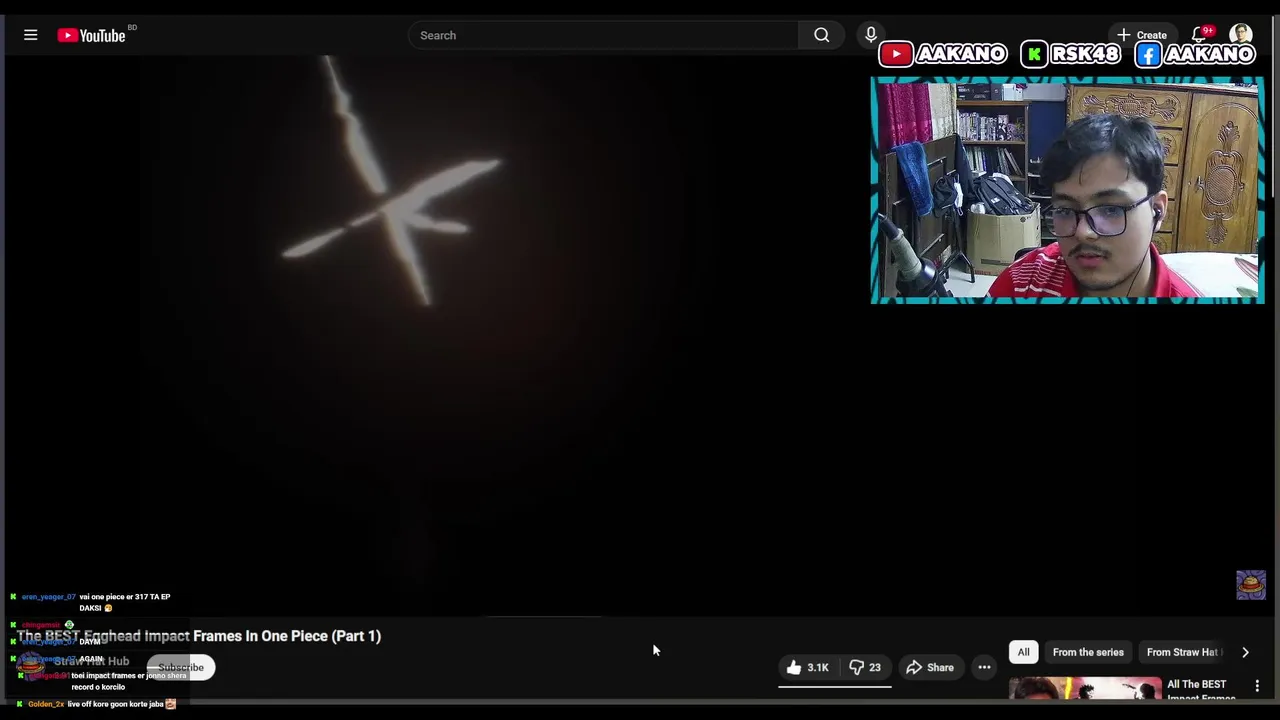Open the Straw Hat Hub channel name

pos(91,661)
